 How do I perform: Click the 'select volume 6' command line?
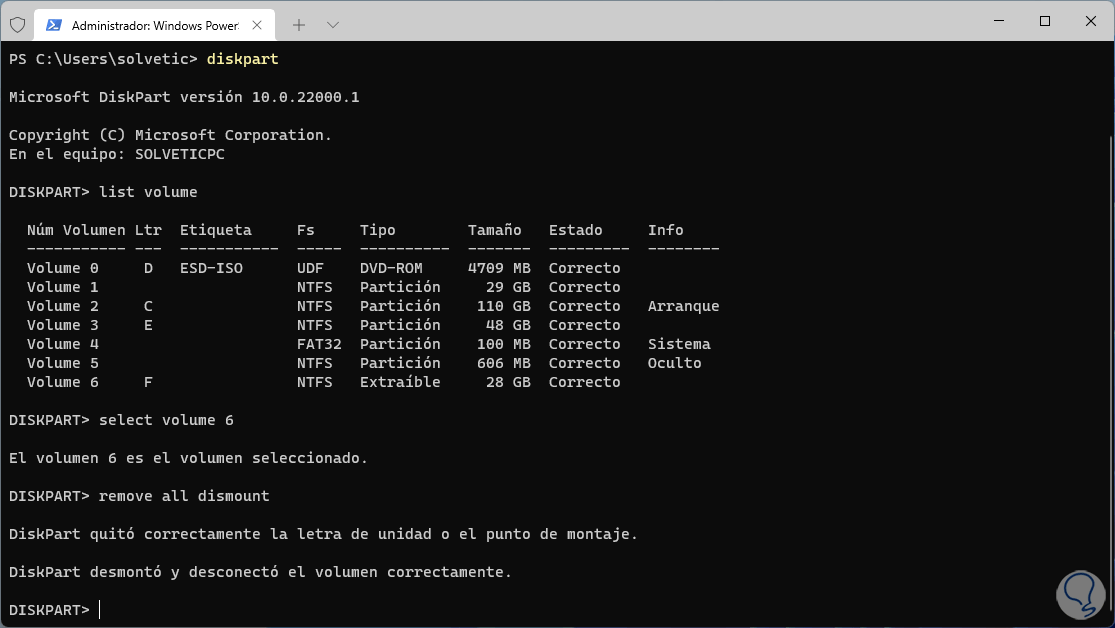166,420
